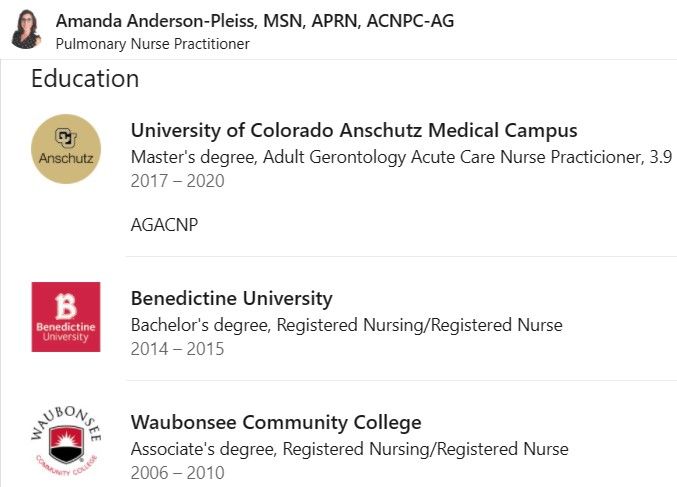Screen dimensions: 677x487
Task: Open the profile photo thumbnail at top
Action: [26, 29]
